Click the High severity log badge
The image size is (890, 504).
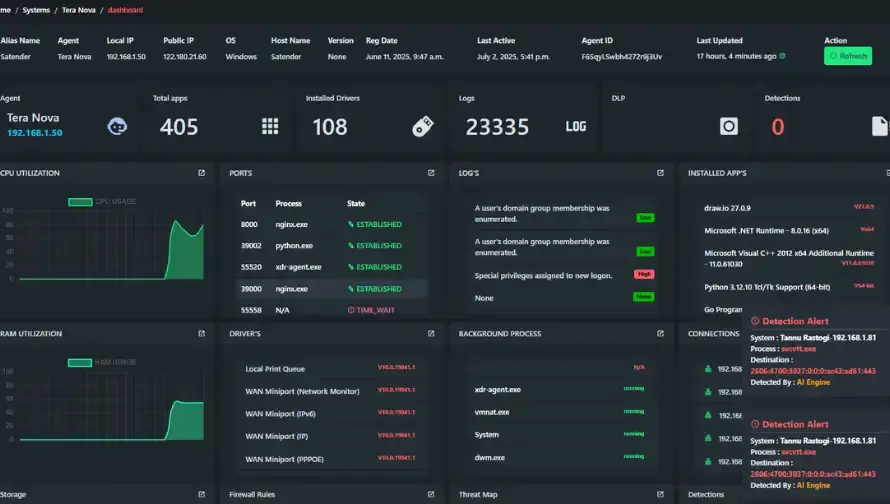[x=644, y=274]
